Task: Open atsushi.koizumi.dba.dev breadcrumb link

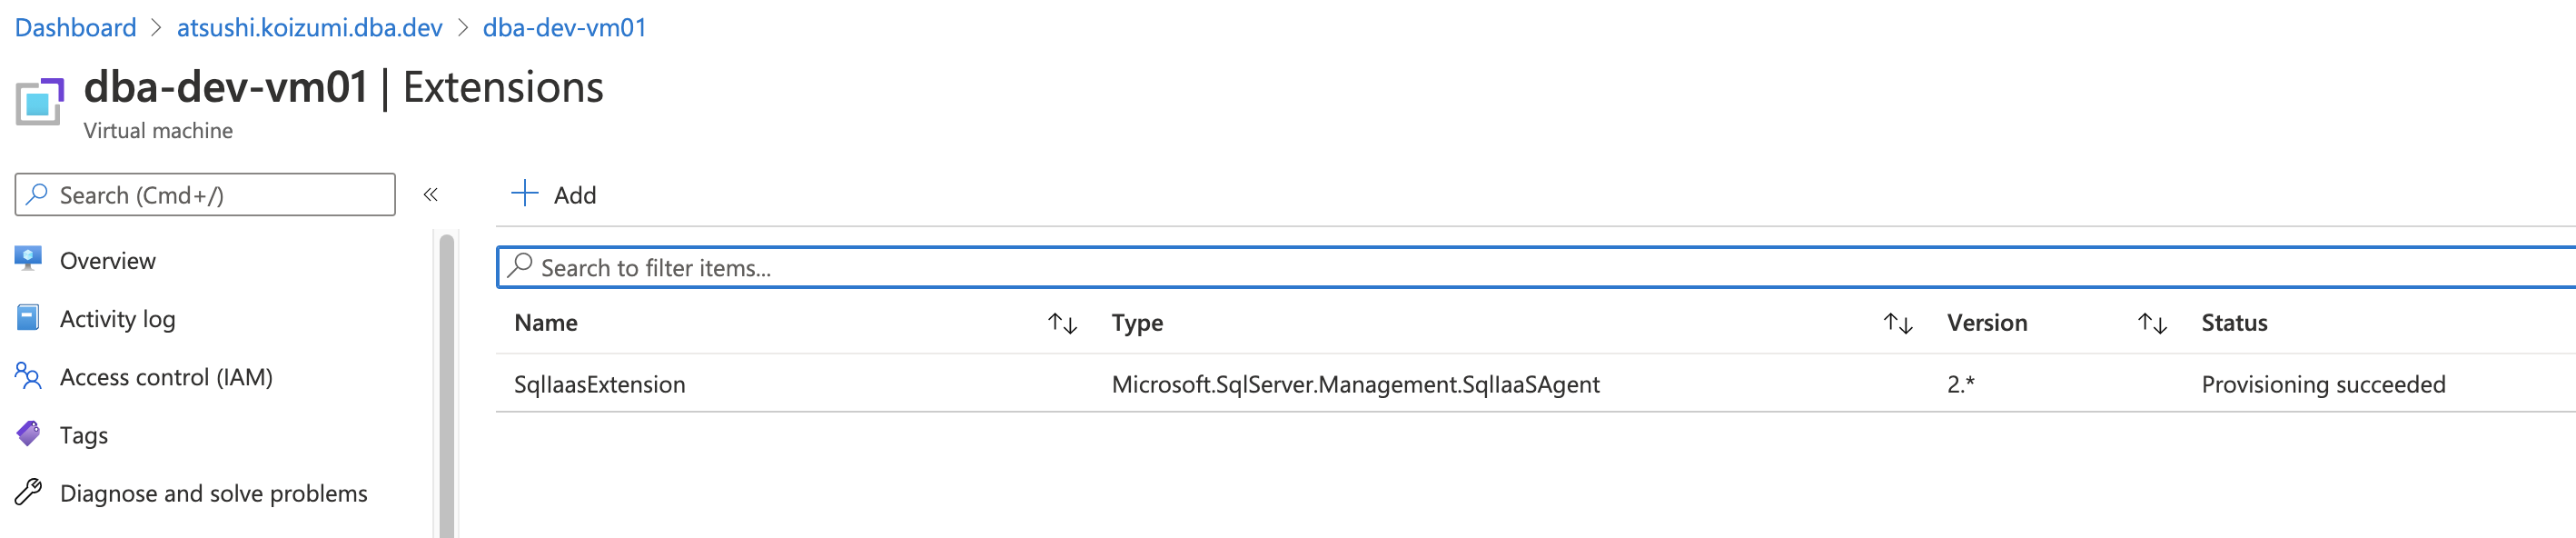Action: click(309, 27)
